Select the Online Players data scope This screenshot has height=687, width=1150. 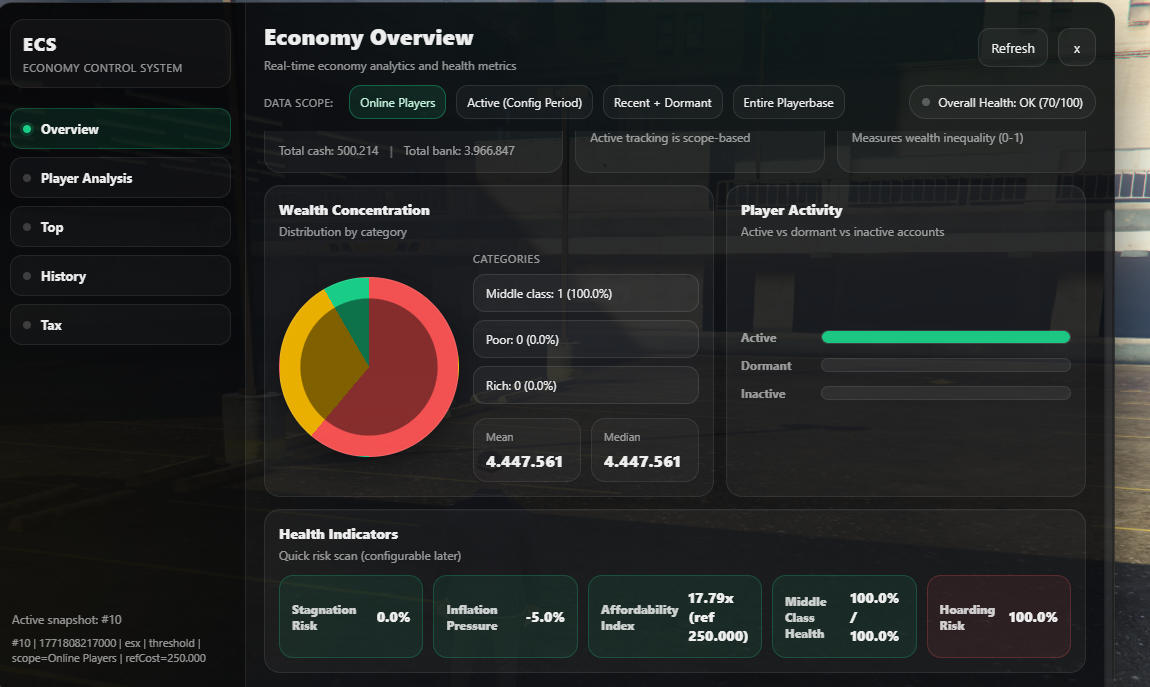[398, 103]
